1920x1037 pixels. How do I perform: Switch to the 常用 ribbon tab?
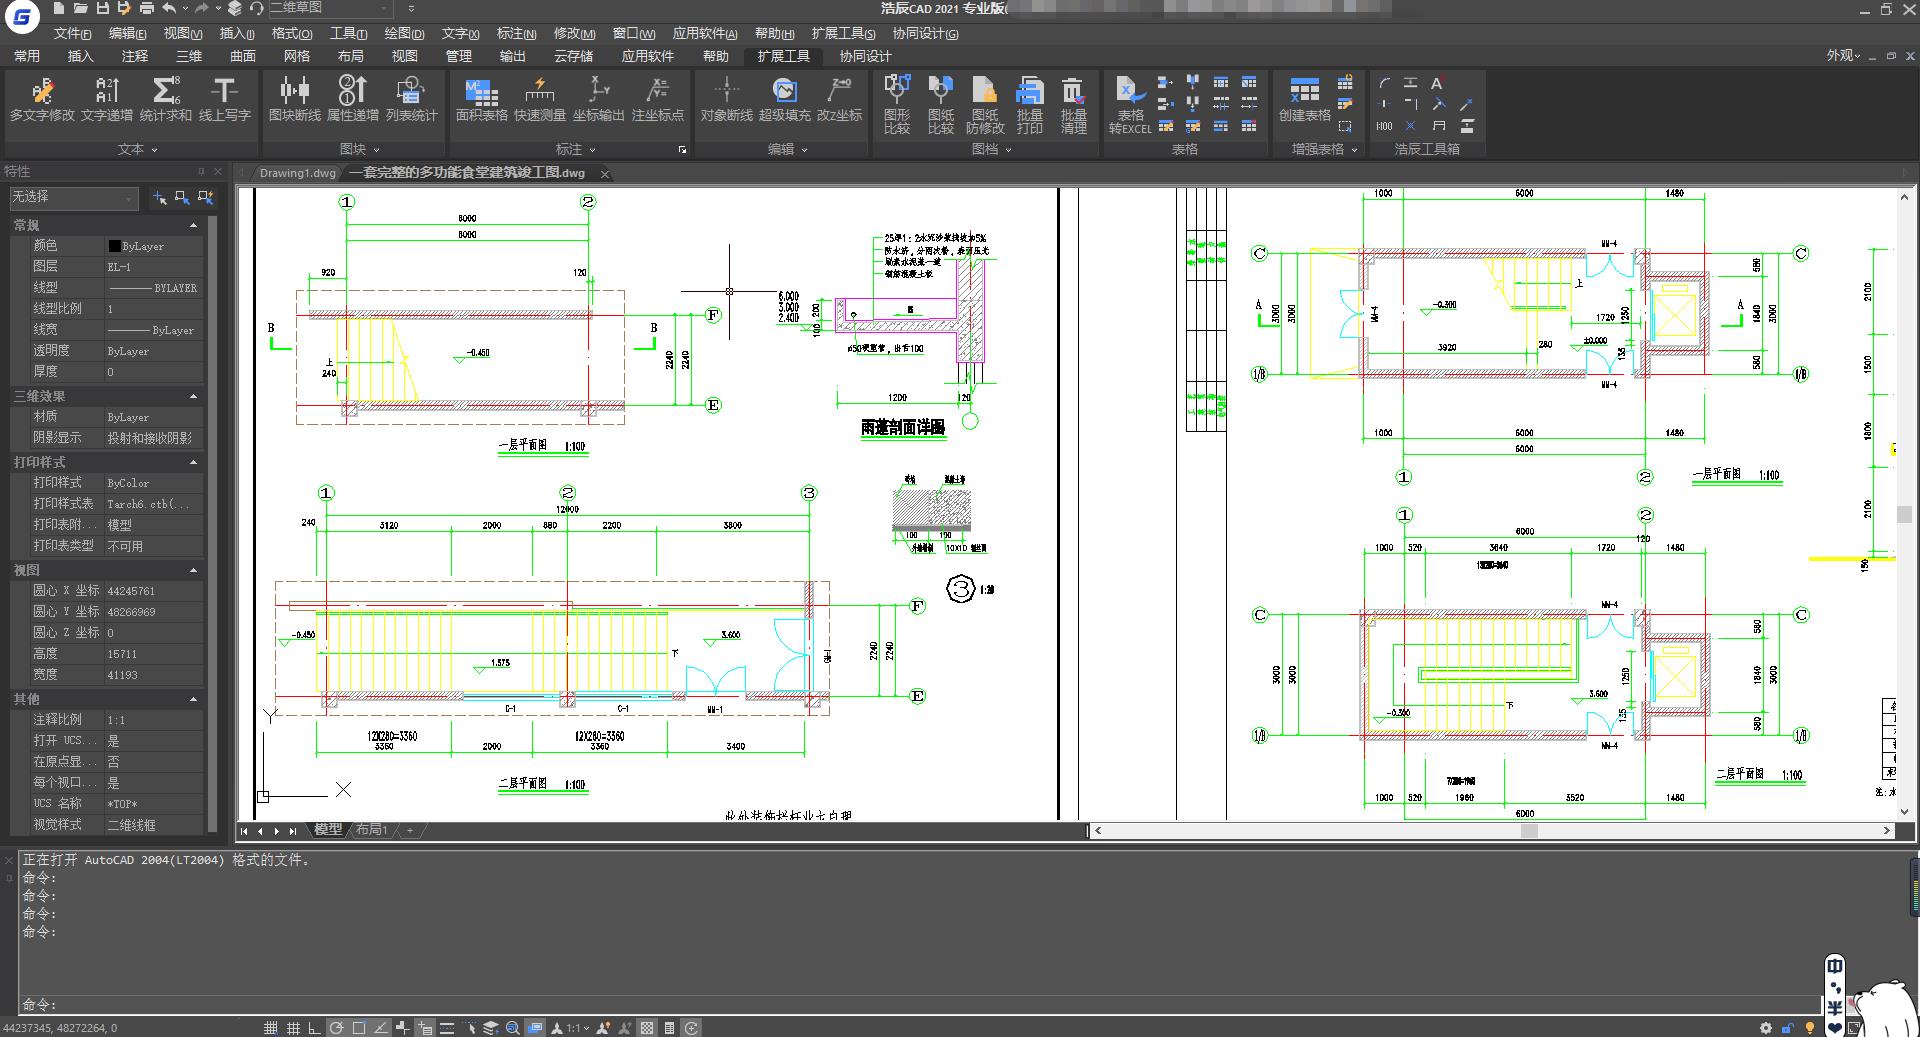27,56
